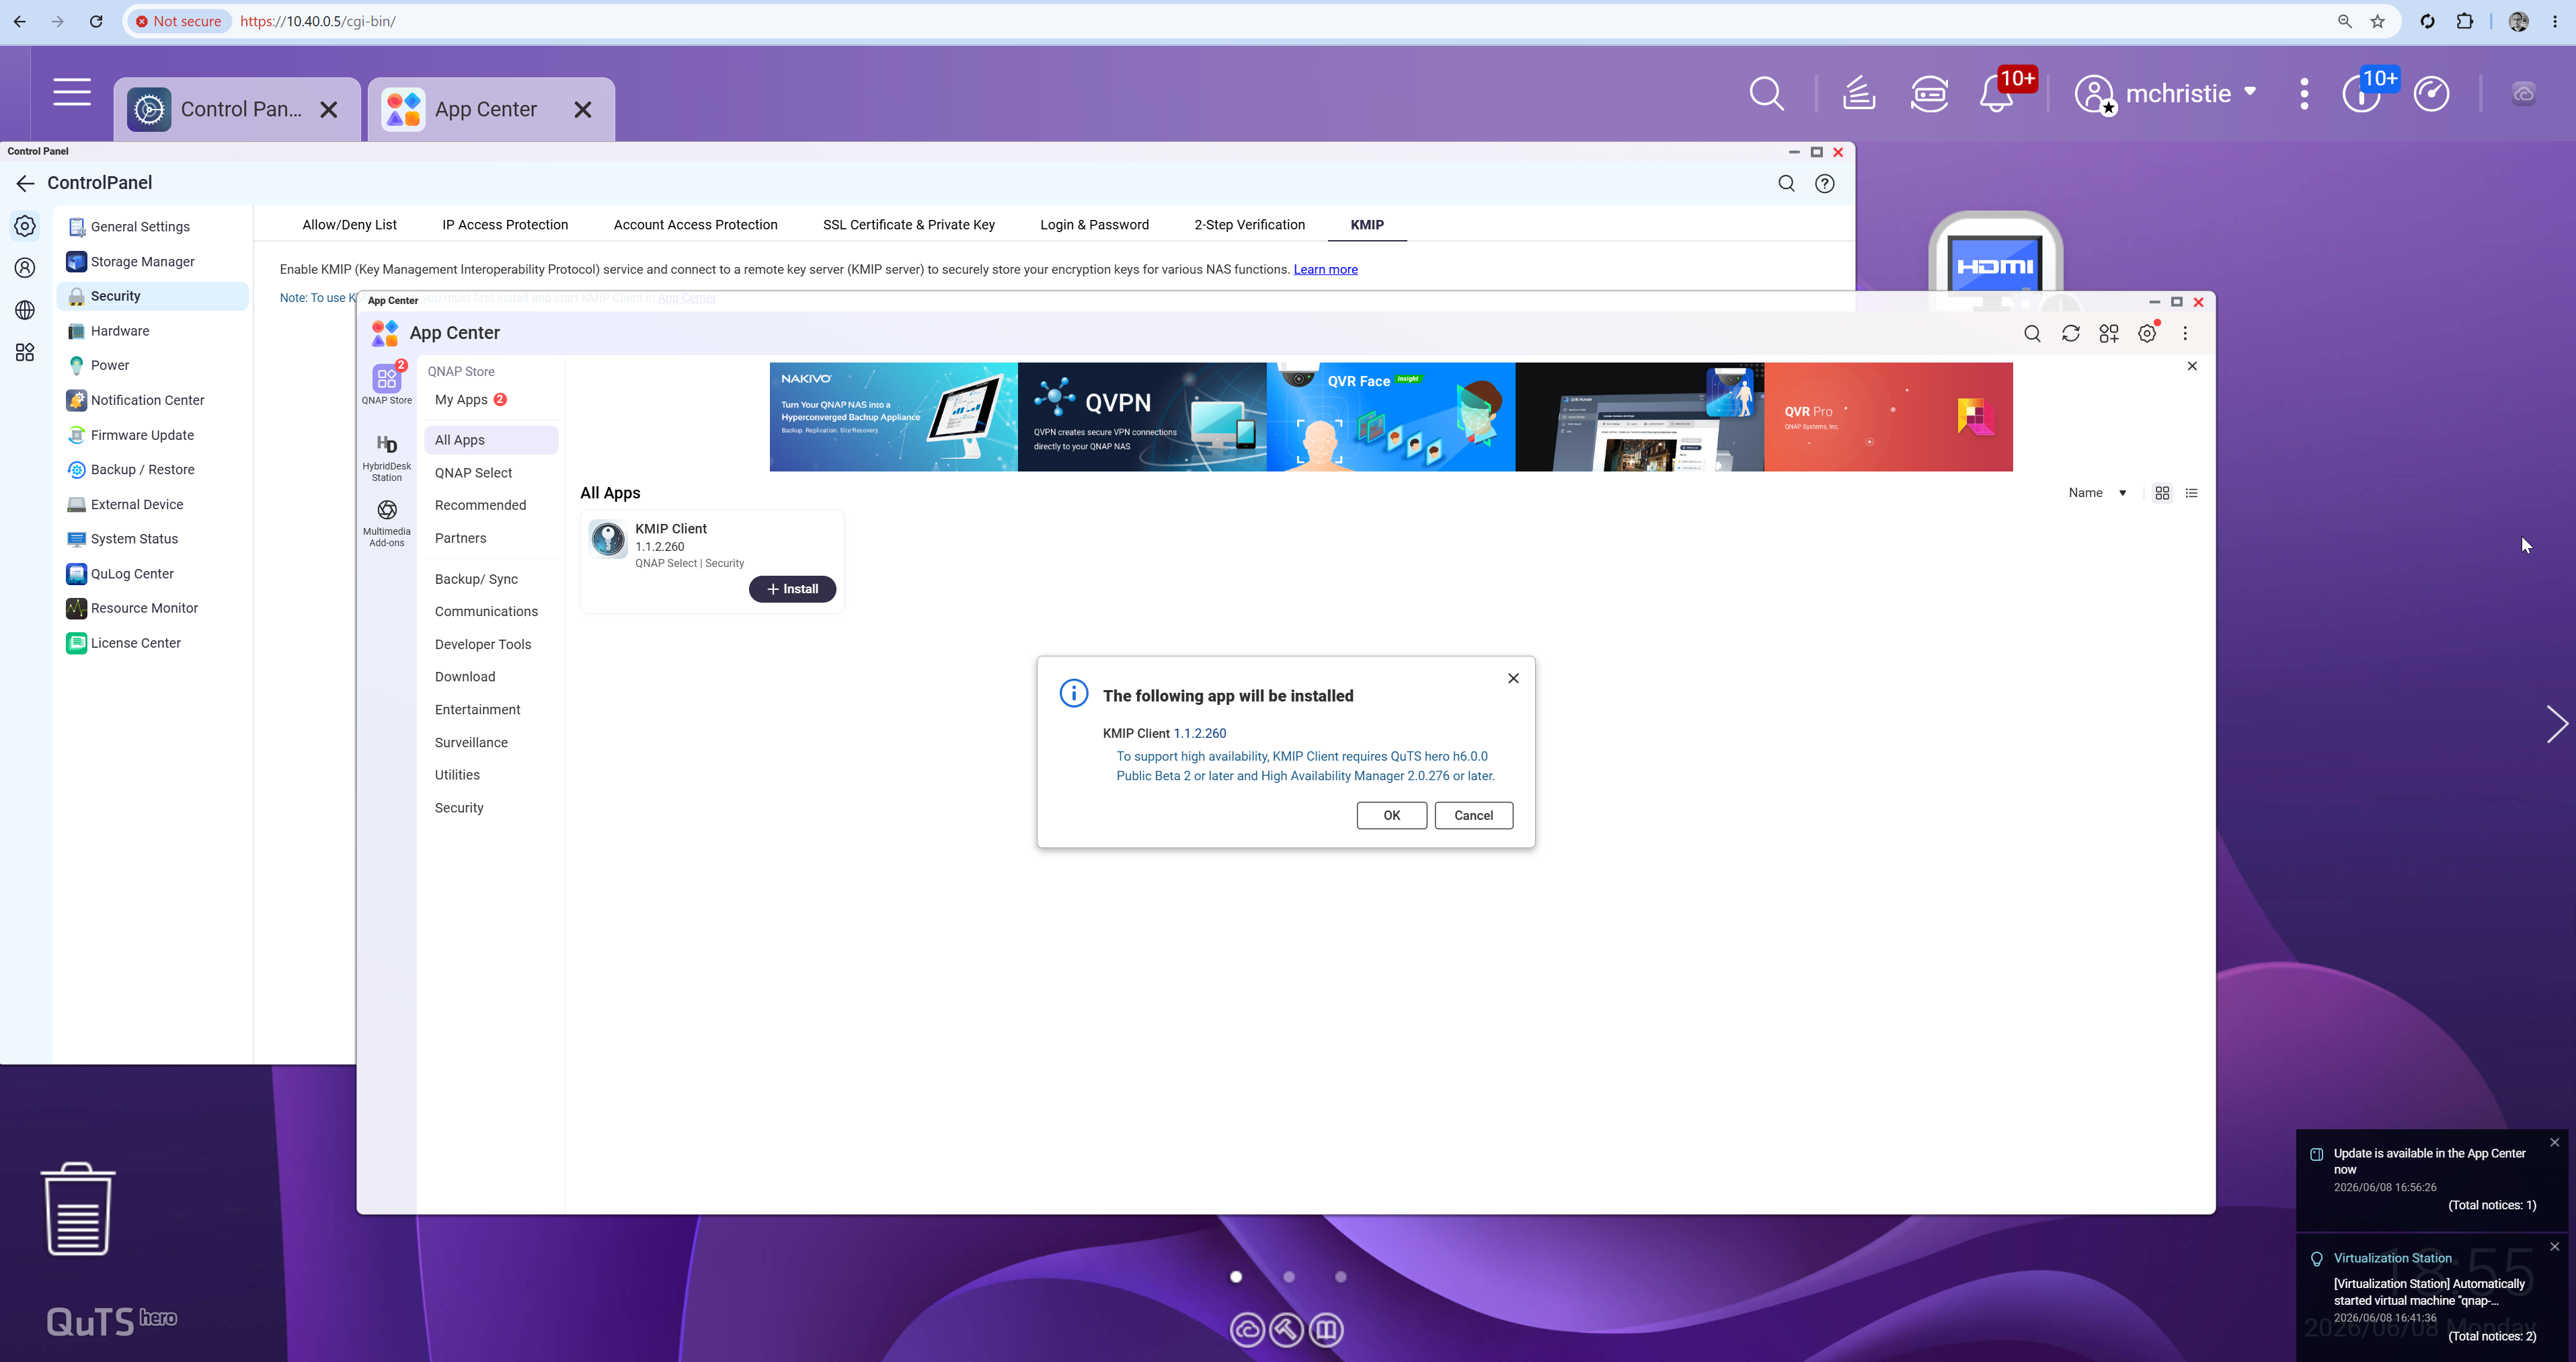Select QNAP Store in App Center sidebar
Screen dimensions: 2576x1362
387,384
